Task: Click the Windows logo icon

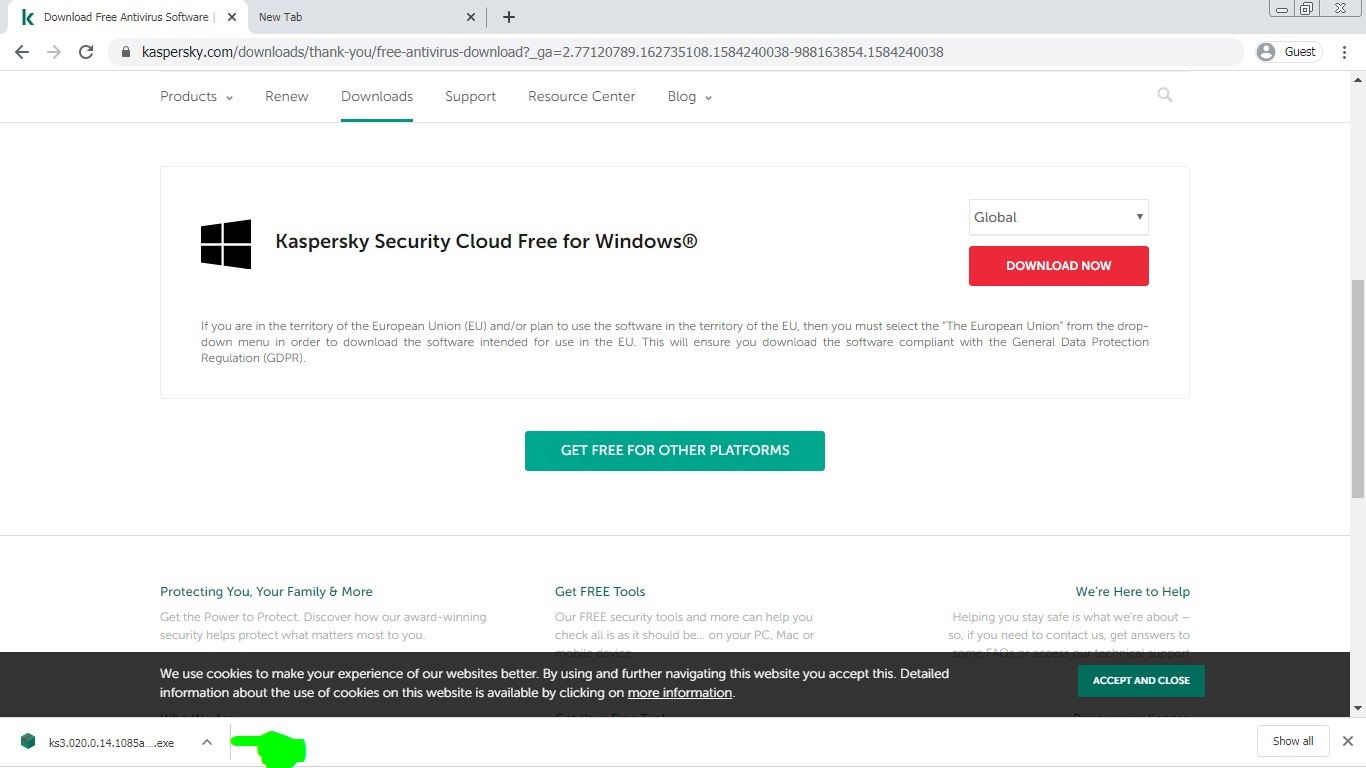Action: [x=226, y=244]
